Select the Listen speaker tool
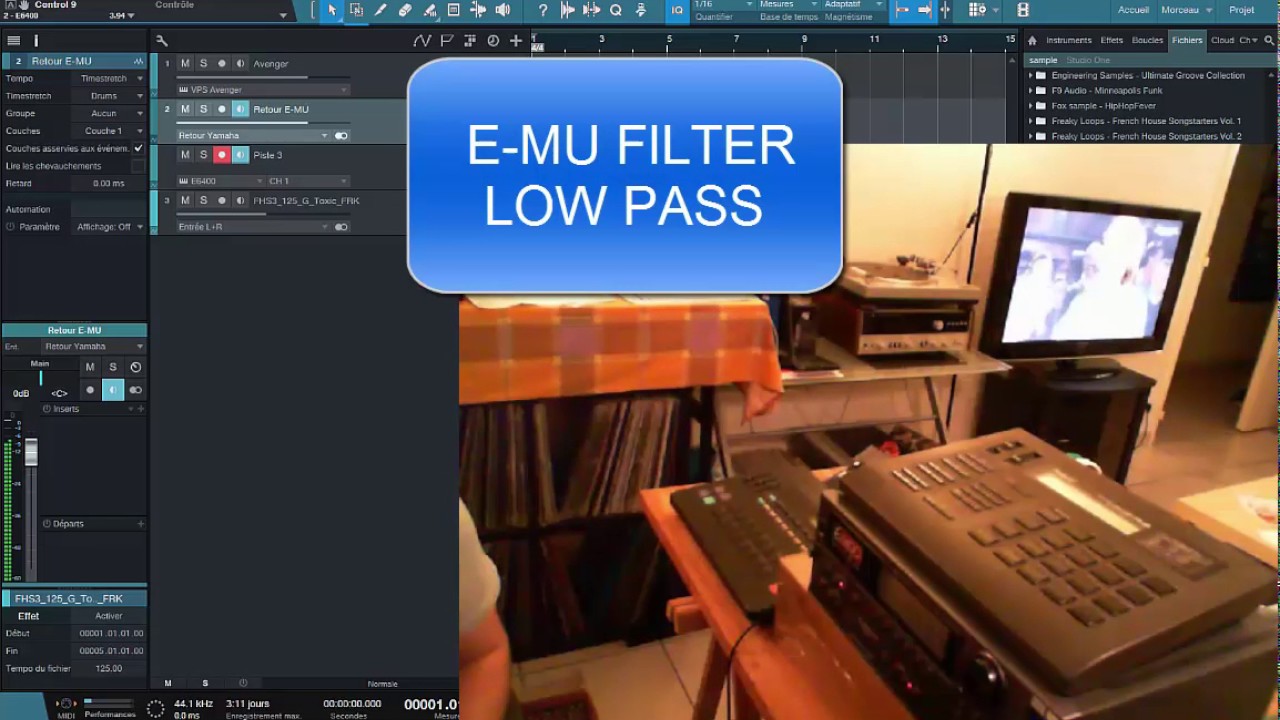The width and height of the screenshot is (1280, 720). (502, 10)
